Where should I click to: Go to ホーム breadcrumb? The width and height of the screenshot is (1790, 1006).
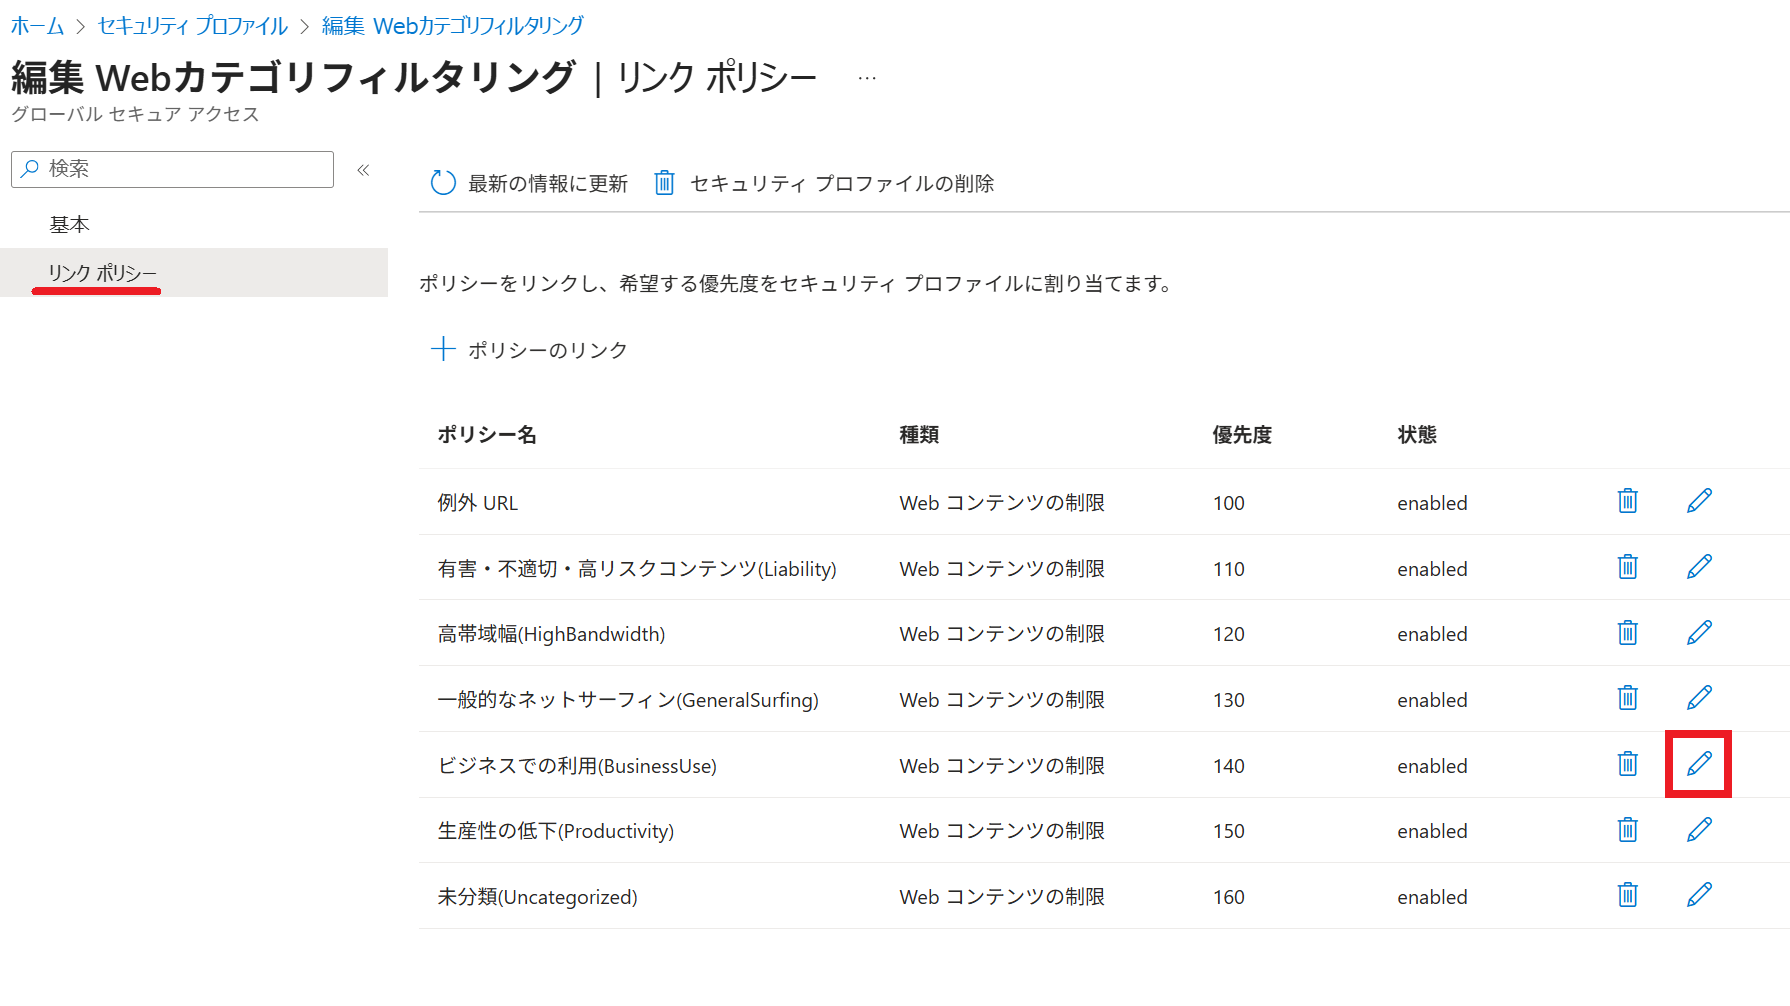(37, 26)
